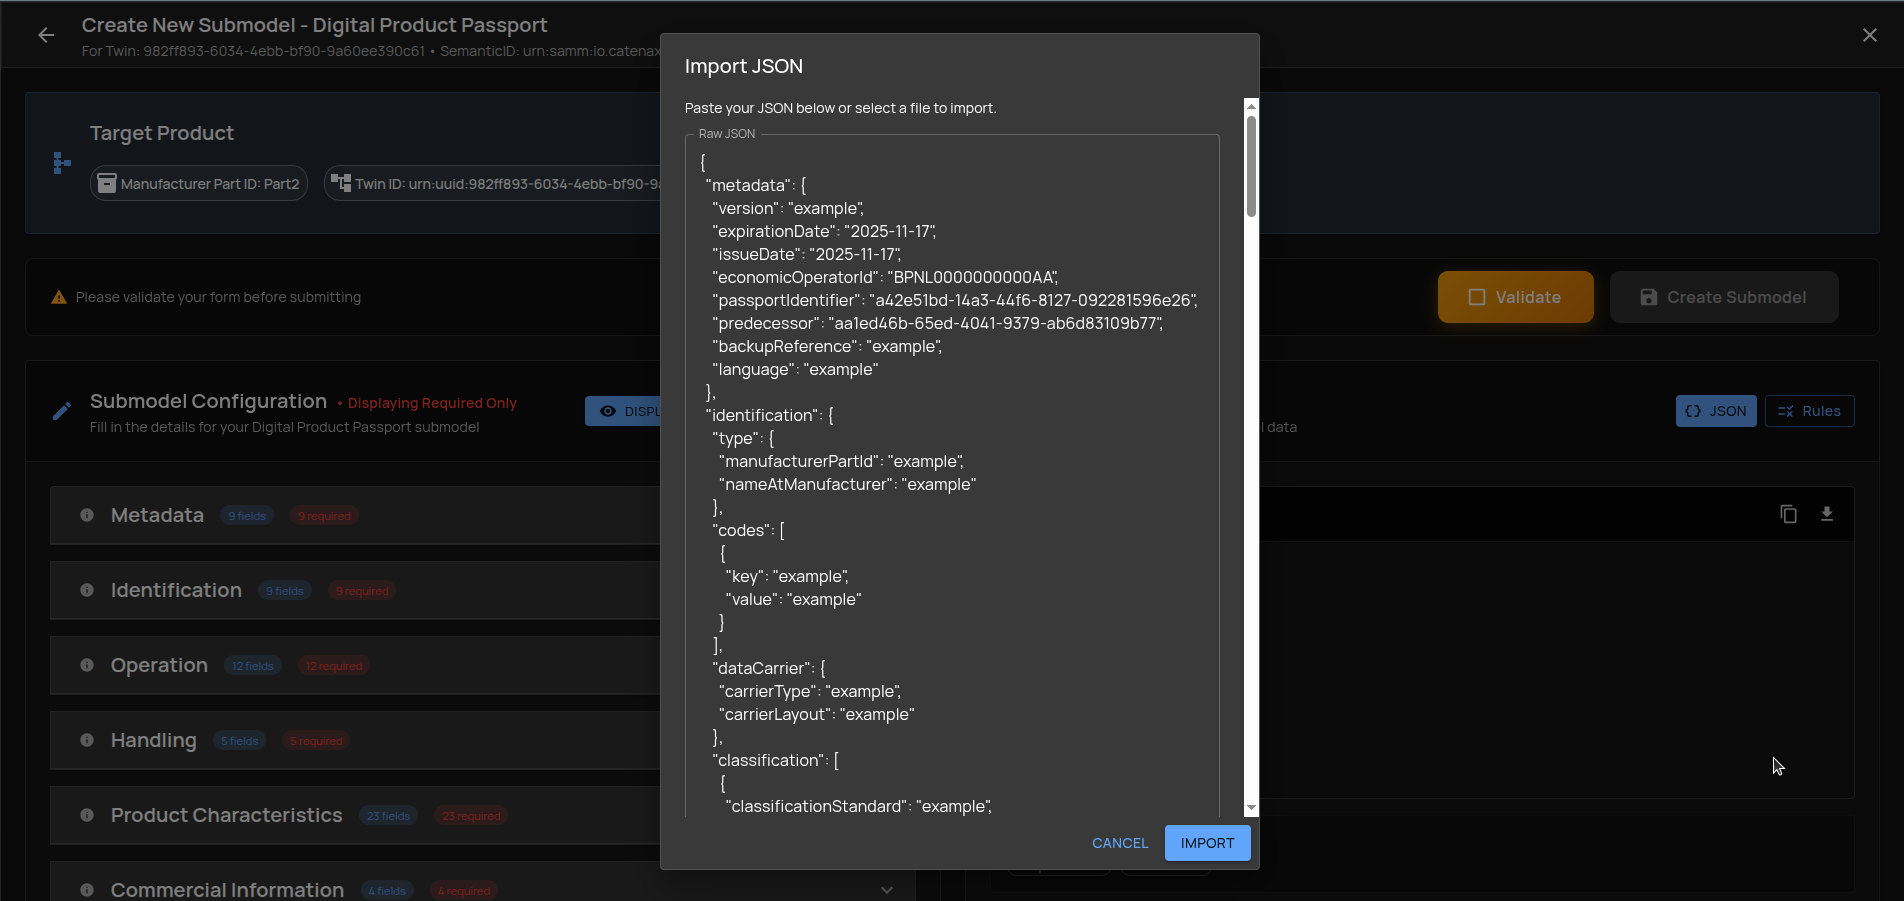Click inside the Raw JSON text area
This screenshot has width=1904, height=901.
[x=950, y=470]
